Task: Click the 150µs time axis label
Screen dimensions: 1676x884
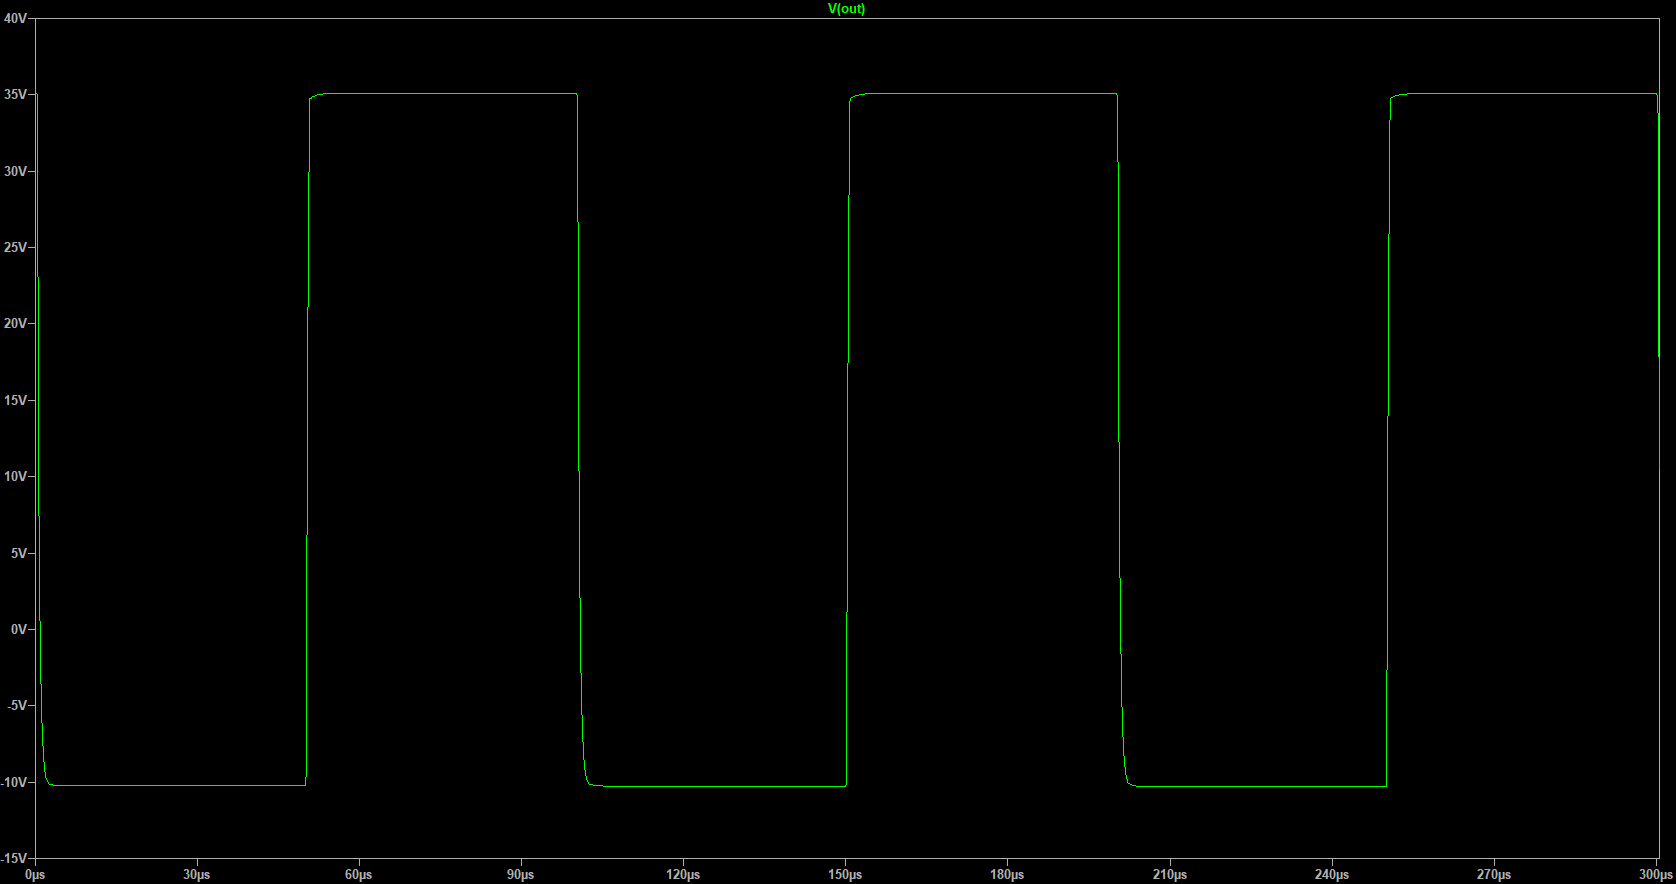Action: coord(845,875)
